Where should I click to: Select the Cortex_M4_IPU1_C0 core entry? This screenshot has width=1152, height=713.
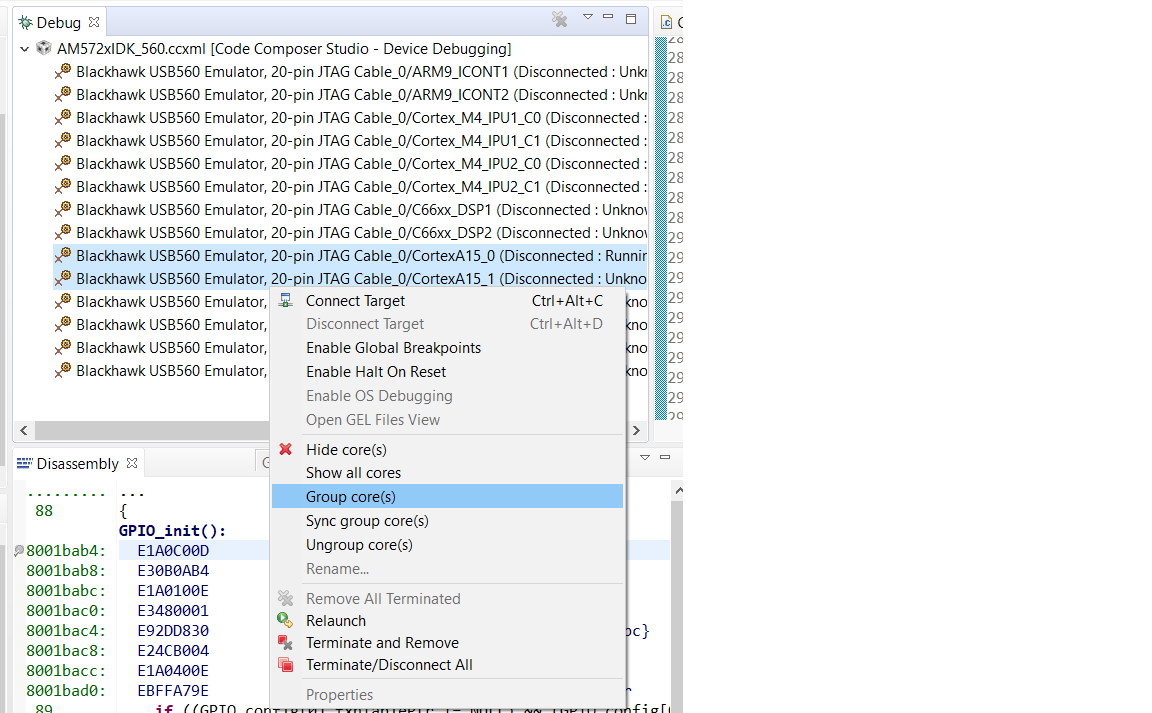tap(361, 118)
